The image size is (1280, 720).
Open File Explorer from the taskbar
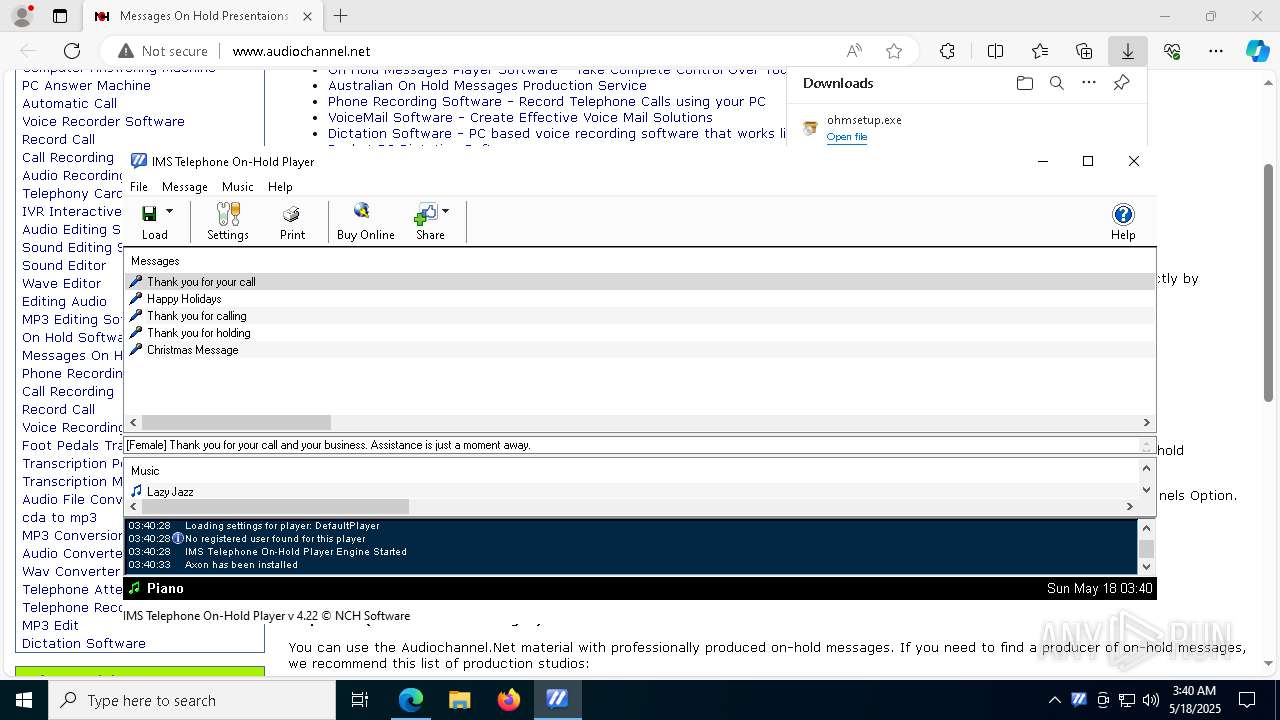[459, 700]
